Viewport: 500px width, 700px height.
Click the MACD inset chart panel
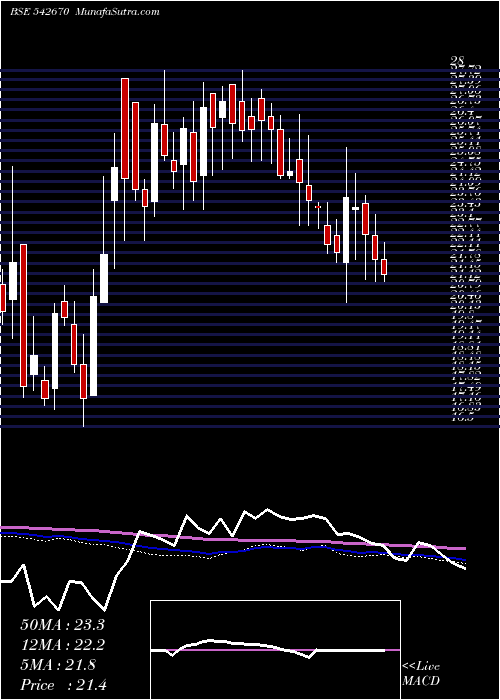[275, 650]
